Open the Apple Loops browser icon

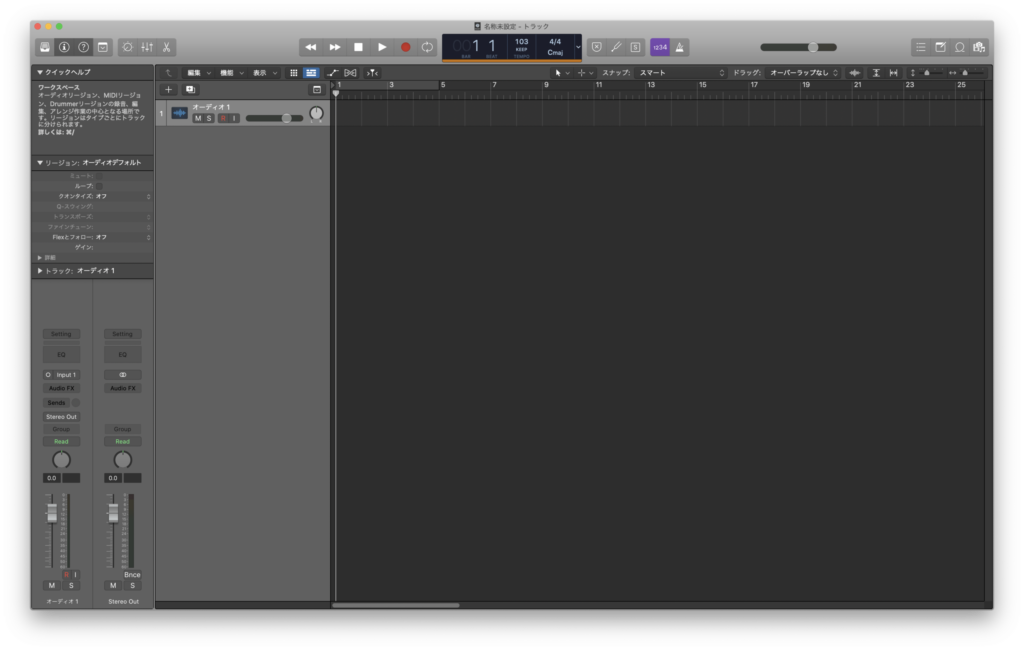tap(960, 47)
